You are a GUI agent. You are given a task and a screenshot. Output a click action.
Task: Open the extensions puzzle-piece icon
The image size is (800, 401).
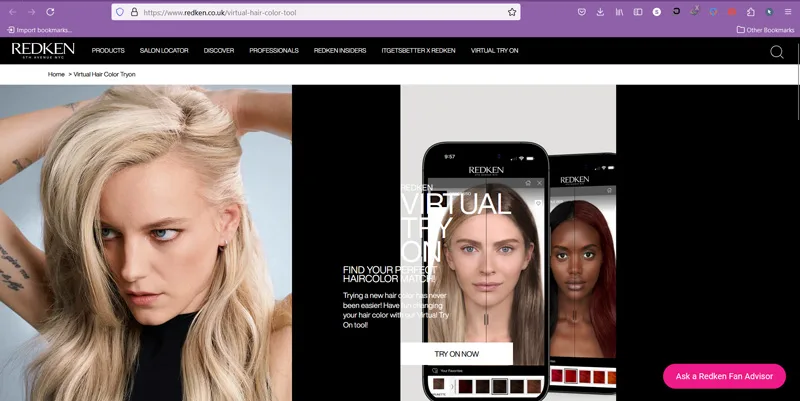click(751, 12)
